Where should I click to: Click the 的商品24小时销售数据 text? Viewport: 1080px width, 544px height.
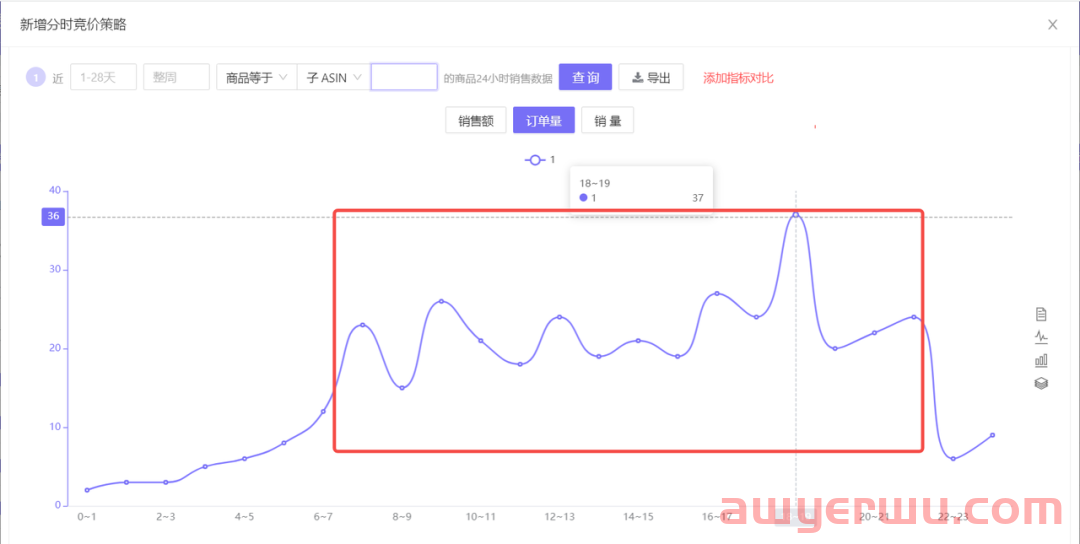pyautogui.click(x=498, y=79)
